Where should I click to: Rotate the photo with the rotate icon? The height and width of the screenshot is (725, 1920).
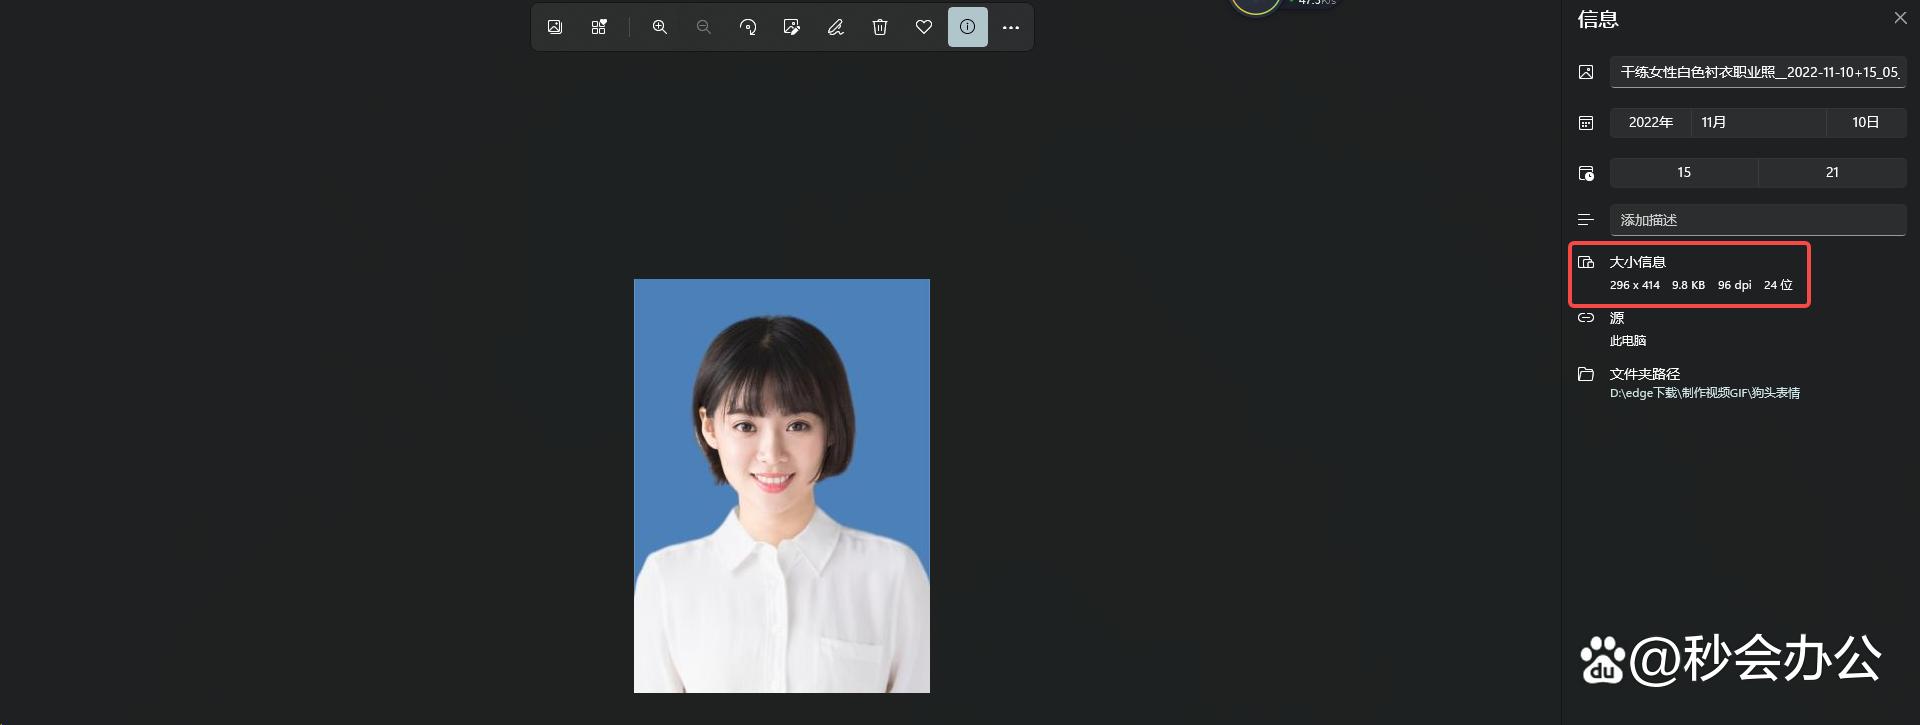[748, 27]
